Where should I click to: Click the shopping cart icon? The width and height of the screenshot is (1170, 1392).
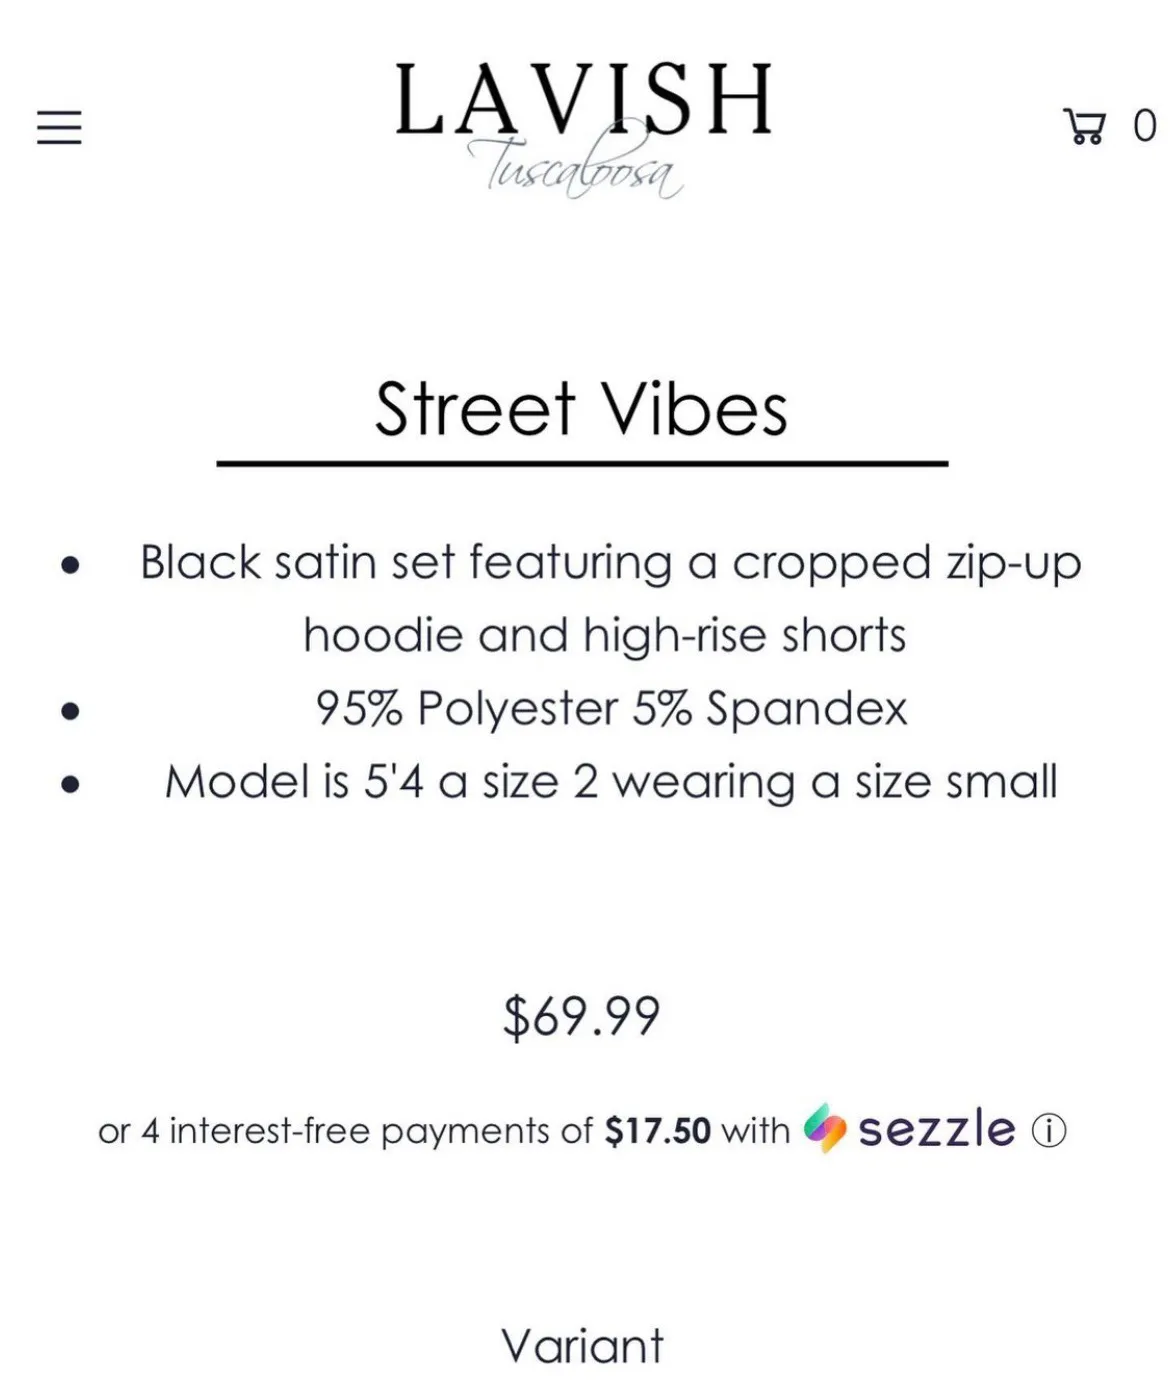tap(1085, 127)
